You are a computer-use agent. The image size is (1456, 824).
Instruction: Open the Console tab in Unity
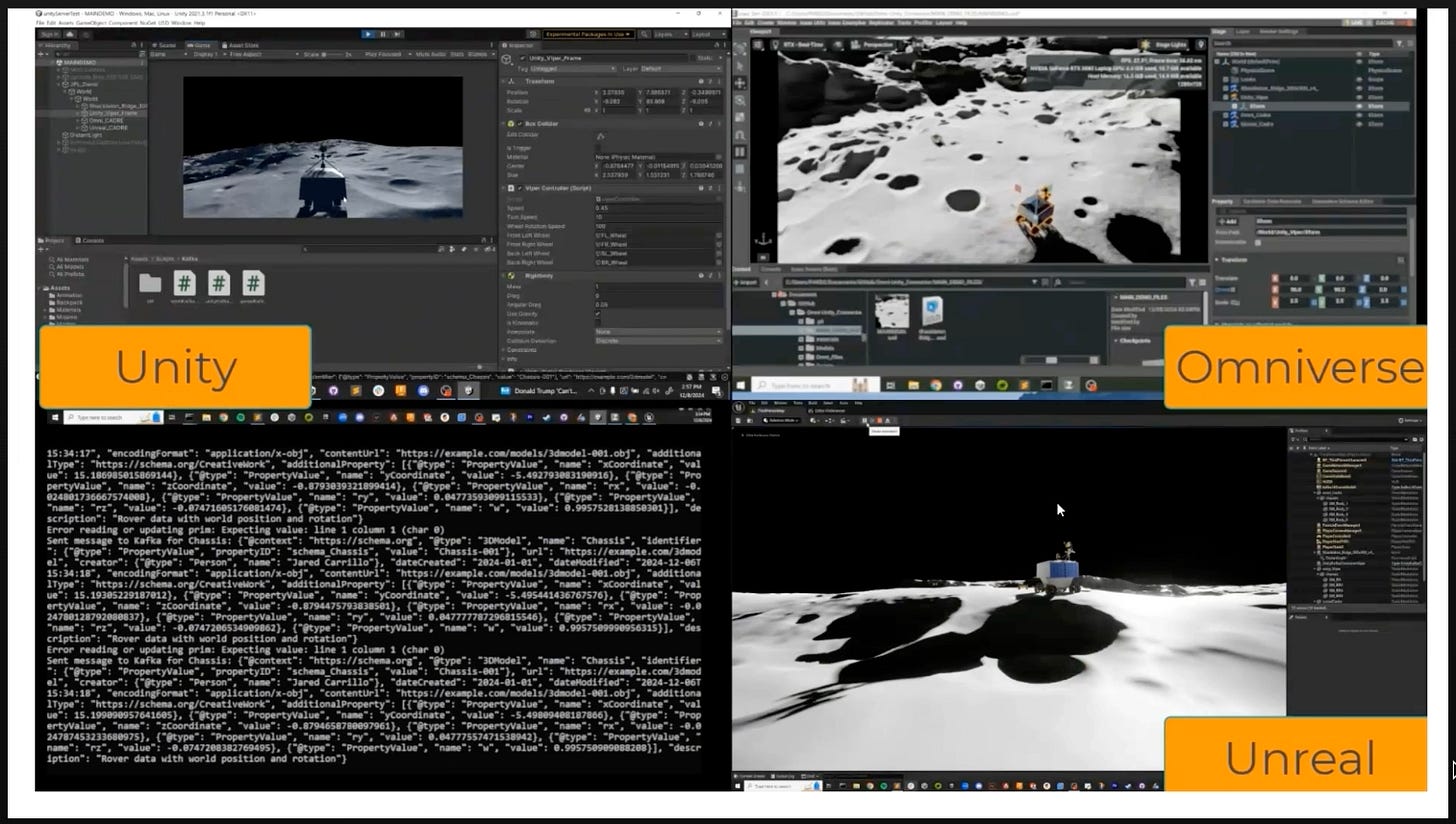(x=92, y=240)
